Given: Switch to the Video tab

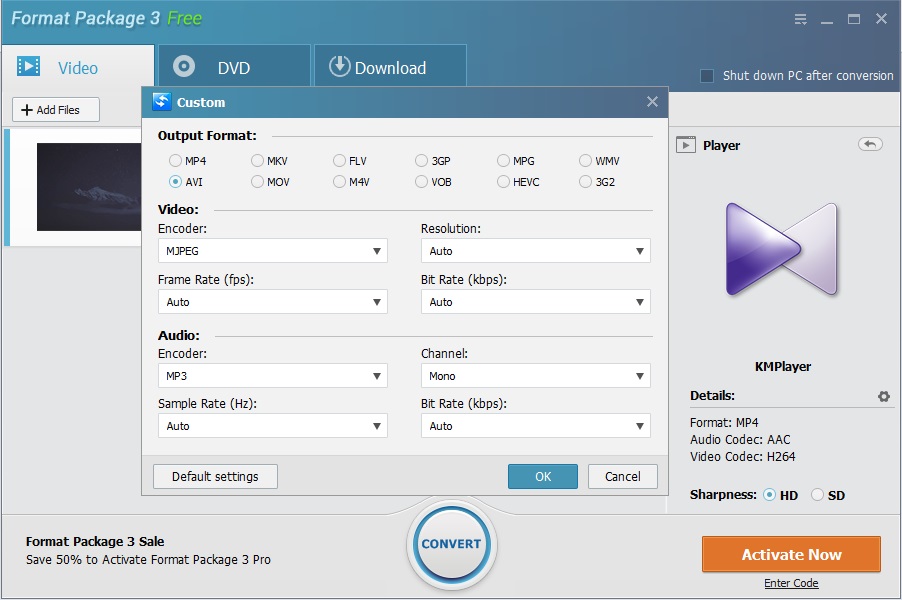Looking at the screenshot, I should pos(78,67).
